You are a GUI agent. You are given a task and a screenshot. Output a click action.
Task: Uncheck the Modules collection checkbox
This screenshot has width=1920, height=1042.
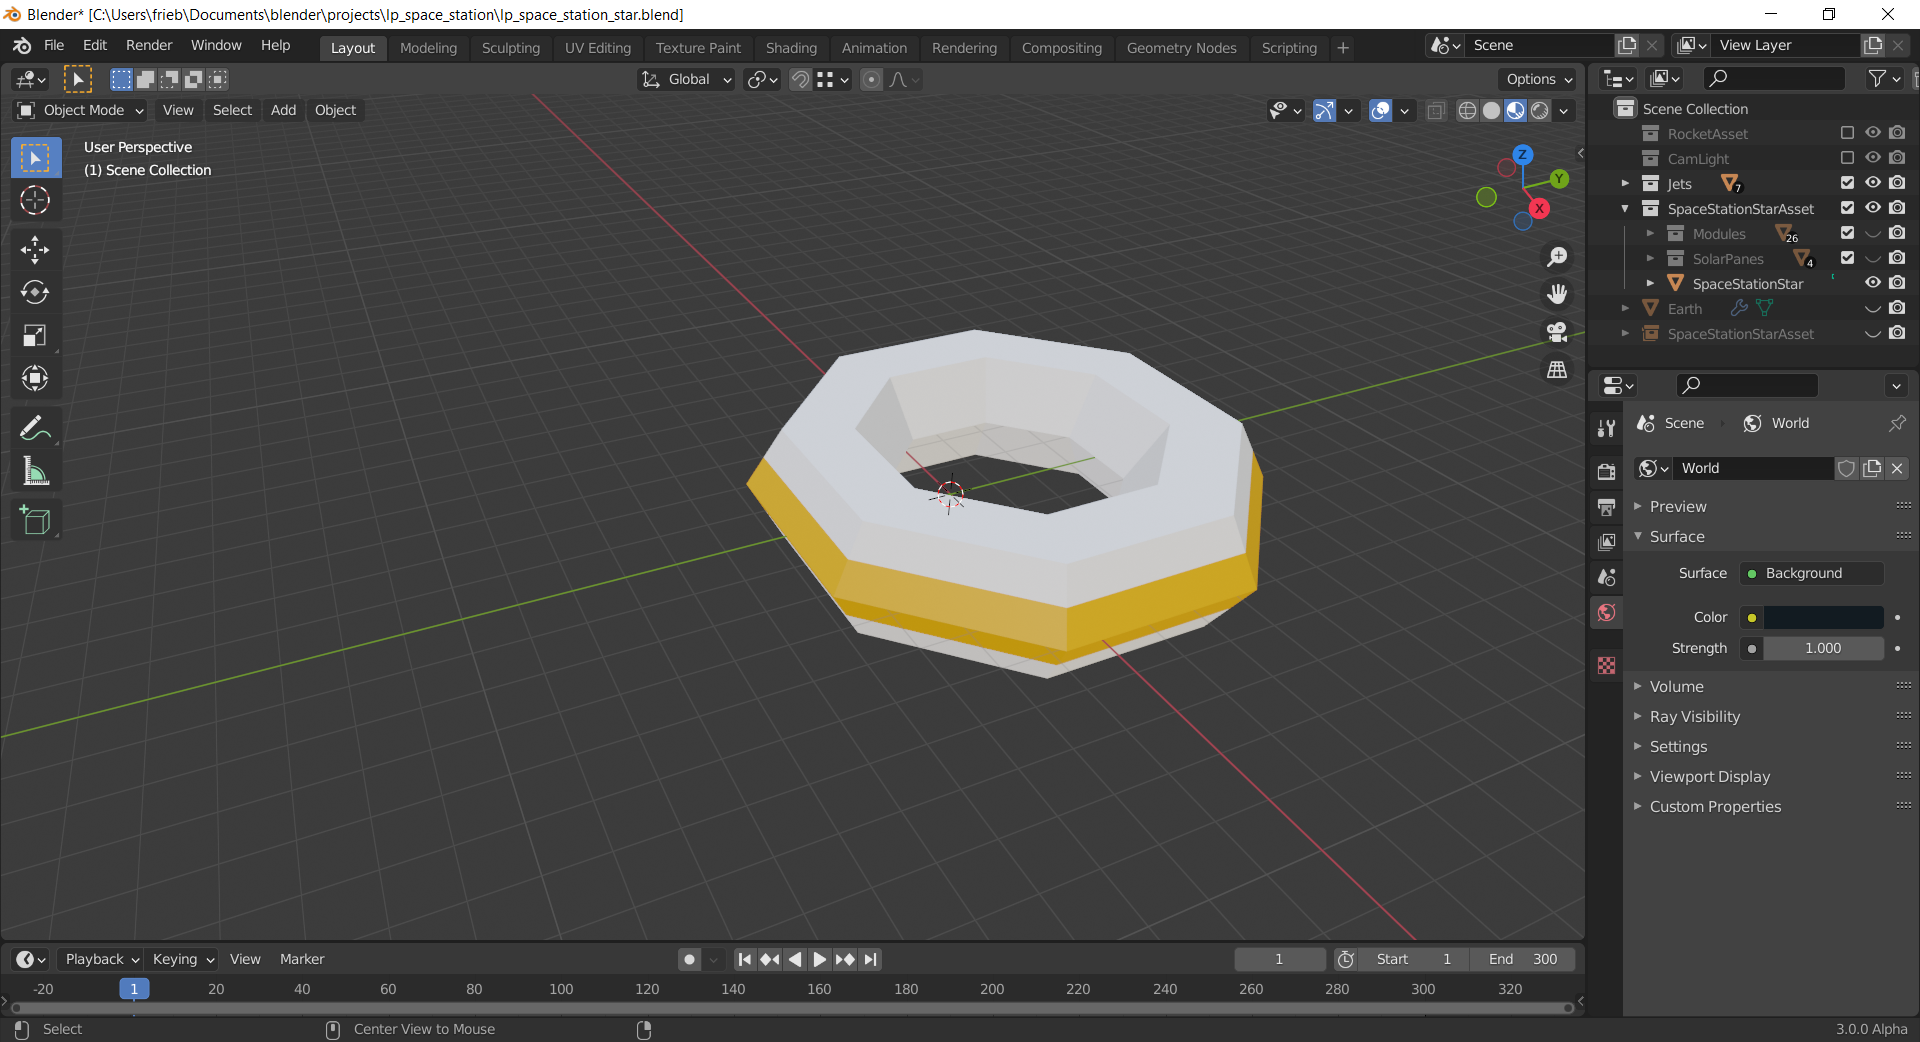tap(1847, 233)
